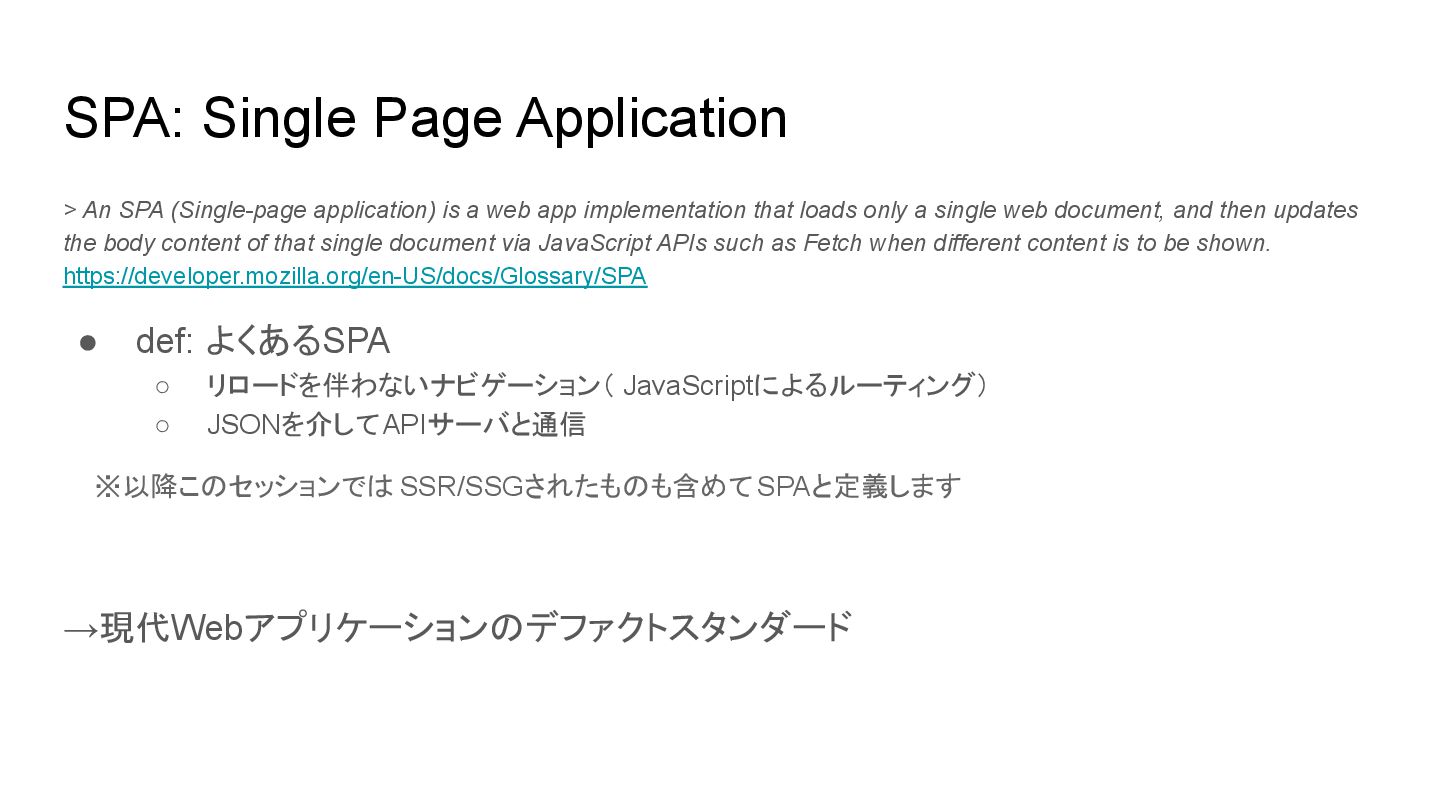Click the italic quote line beginning '> An SPA'
The height and width of the screenshot is (810, 1440).
[x=710, y=210]
